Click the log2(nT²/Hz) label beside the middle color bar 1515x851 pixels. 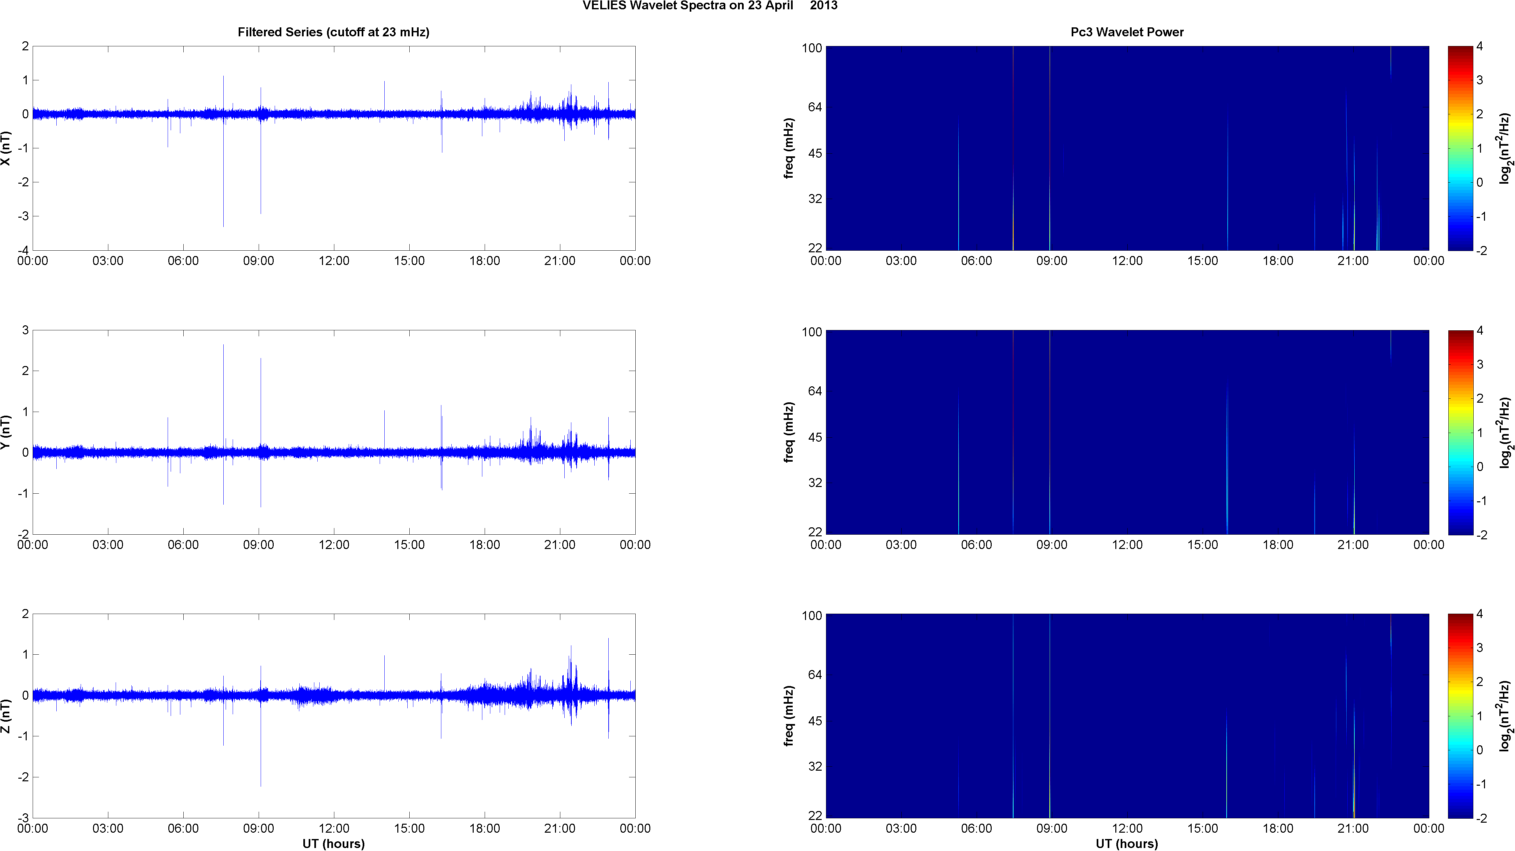click(1505, 431)
